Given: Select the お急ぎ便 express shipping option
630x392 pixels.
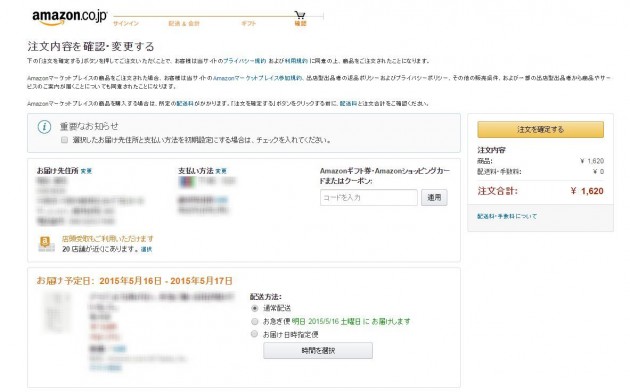Looking at the screenshot, I should (254, 321).
